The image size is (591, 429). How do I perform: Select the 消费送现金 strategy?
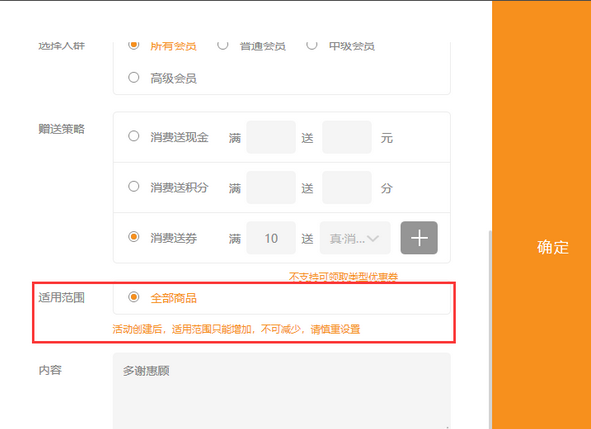click(x=133, y=136)
